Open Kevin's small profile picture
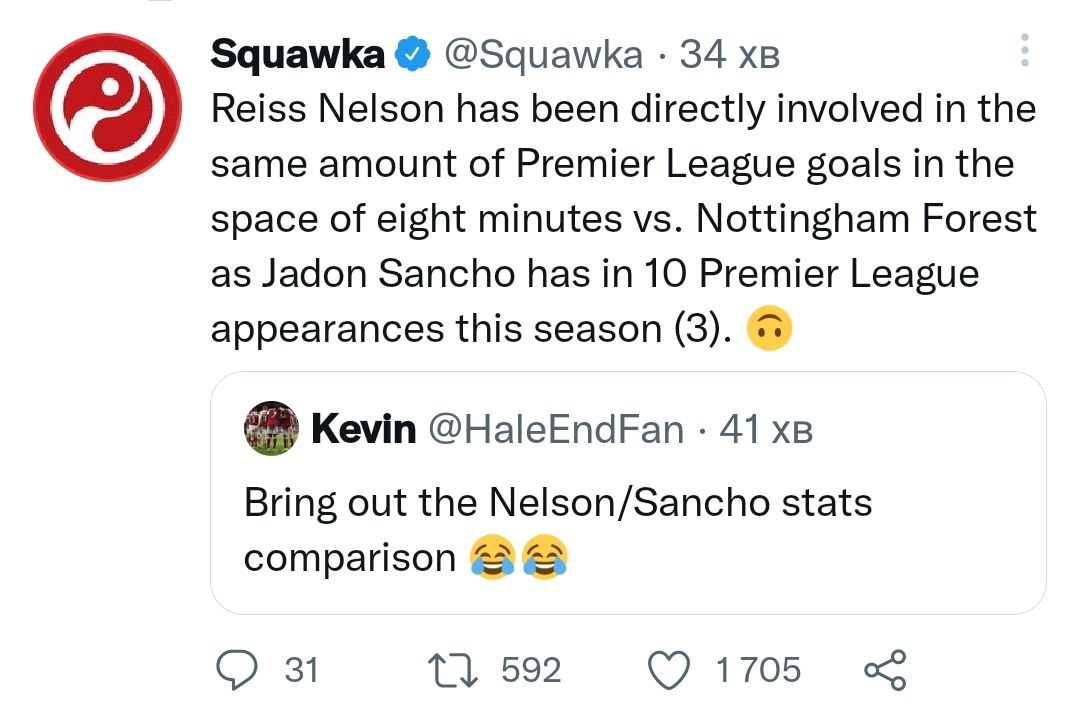Viewport: 1080px width, 722px height. [270, 429]
